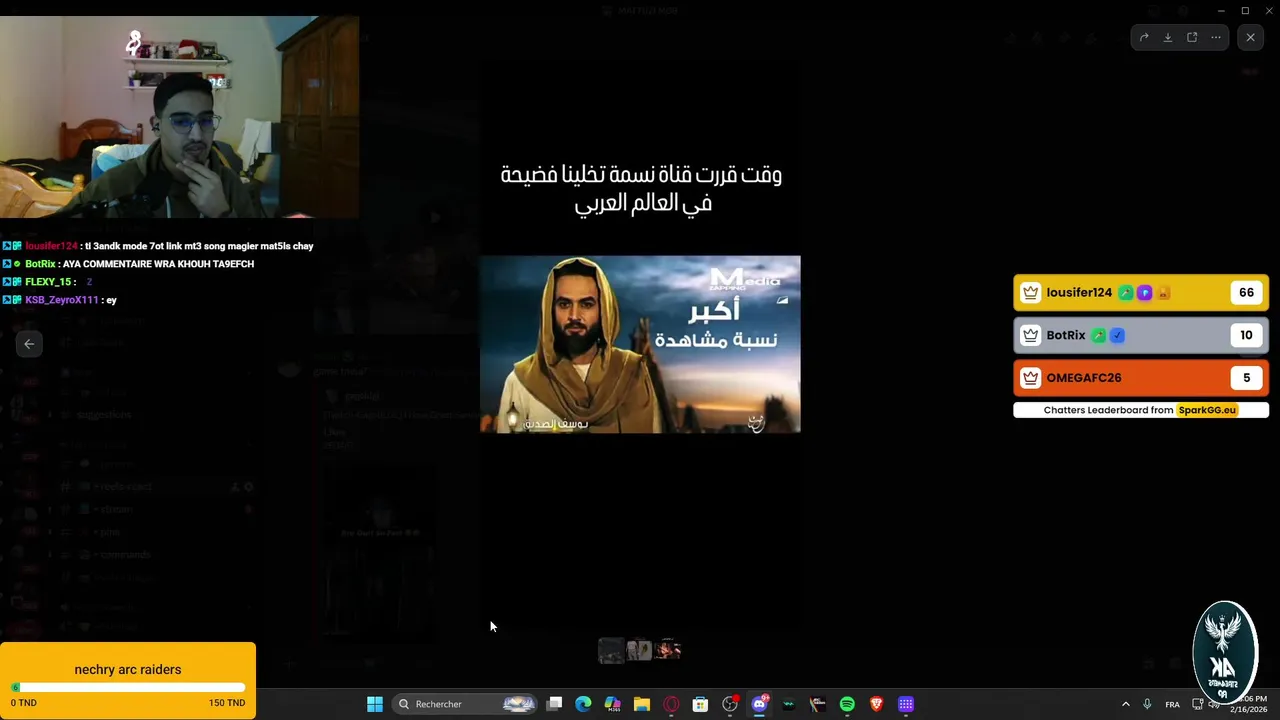This screenshot has width=1280, height=720.
Task: Click the crown icon beside lousifer124
Action: [x=1031, y=293]
